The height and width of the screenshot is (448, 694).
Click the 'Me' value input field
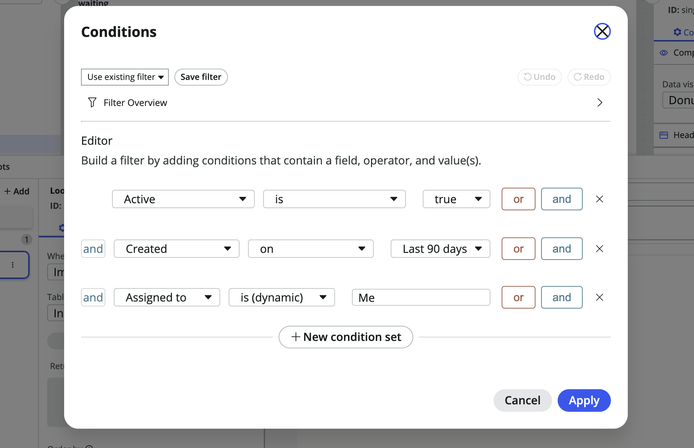click(x=421, y=297)
